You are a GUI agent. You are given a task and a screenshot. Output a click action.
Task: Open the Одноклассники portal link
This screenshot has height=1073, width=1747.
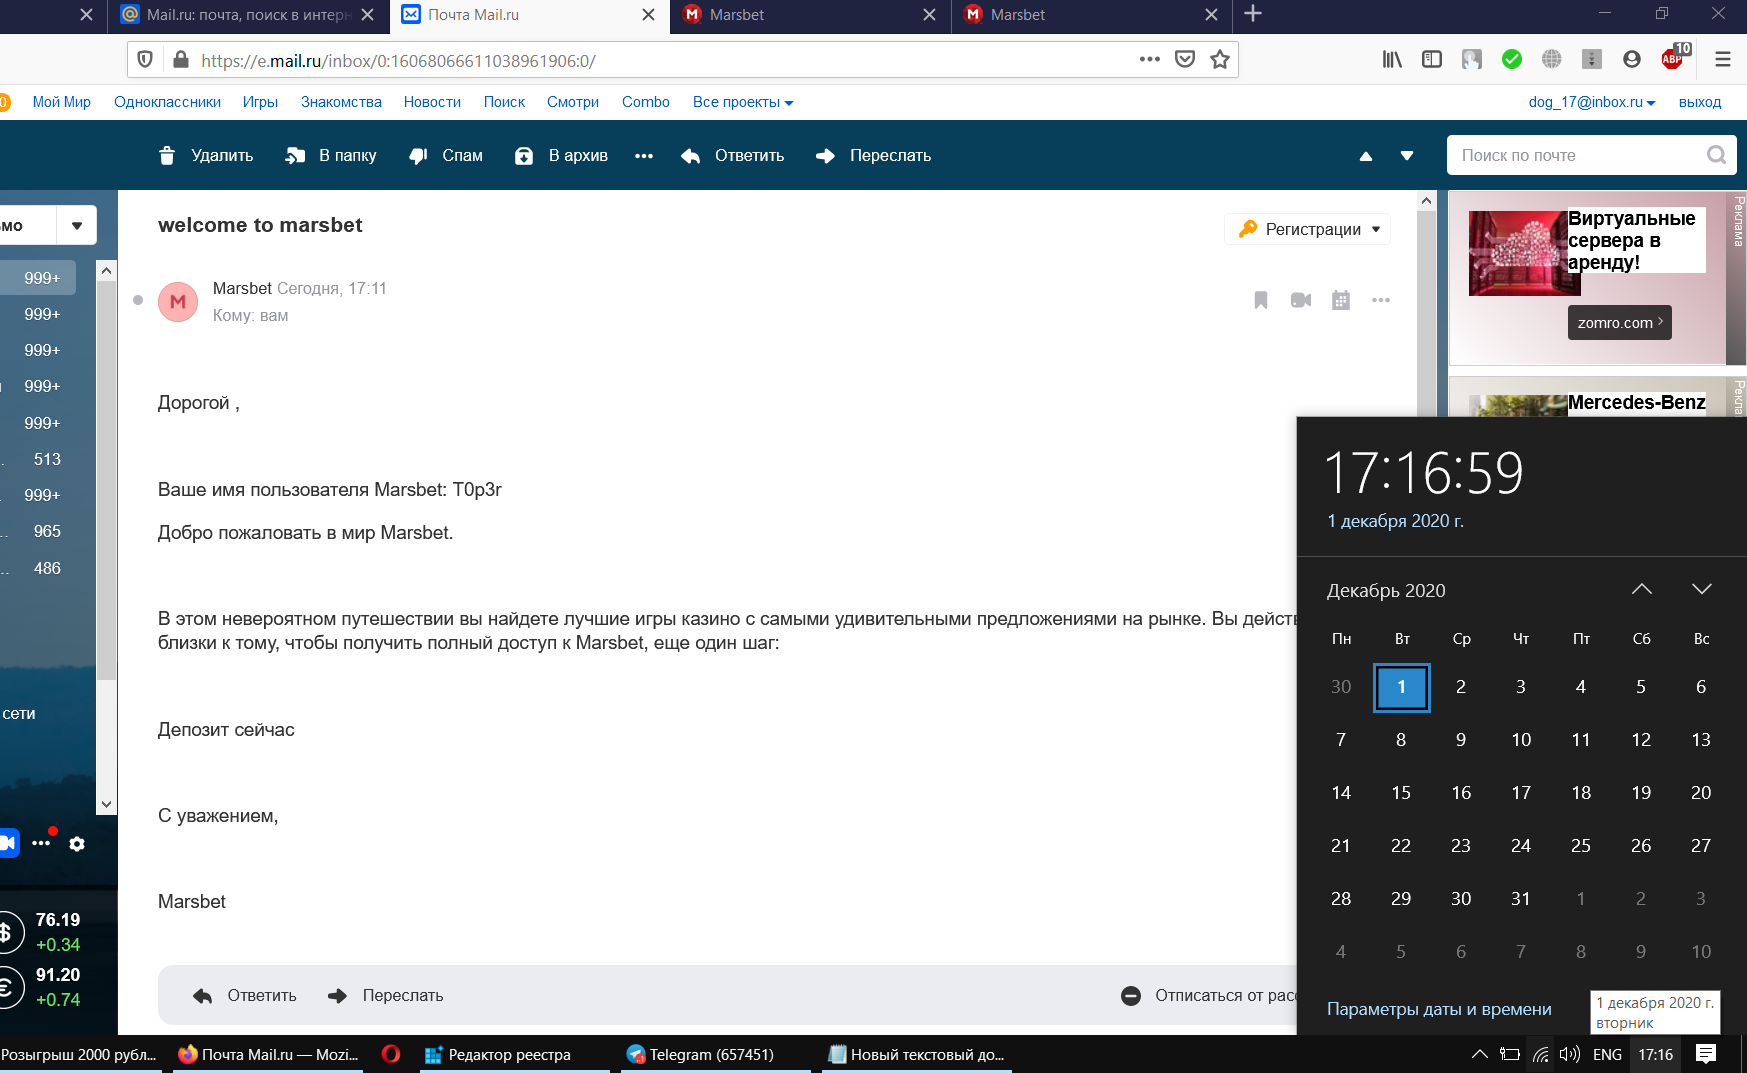(x=167, y=102)
